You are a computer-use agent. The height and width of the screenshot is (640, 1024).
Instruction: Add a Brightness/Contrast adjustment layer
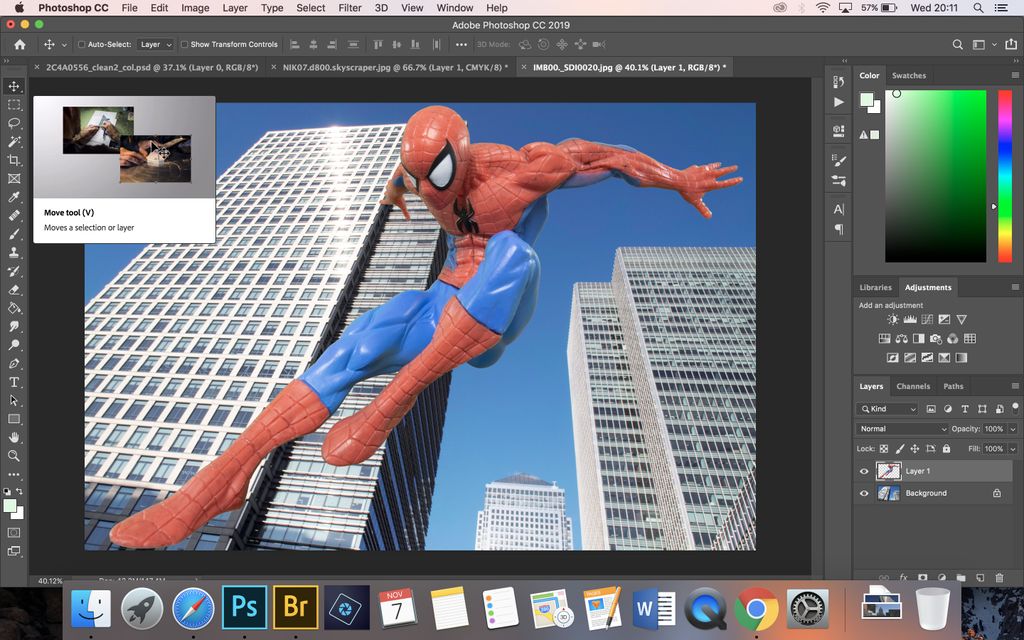(892, 318)
